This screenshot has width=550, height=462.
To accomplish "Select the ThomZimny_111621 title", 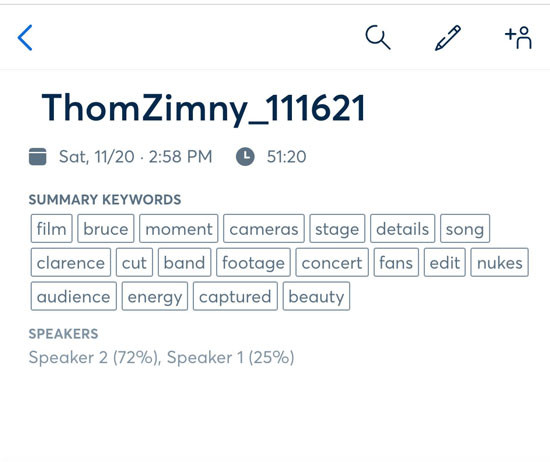I will 204,108.
